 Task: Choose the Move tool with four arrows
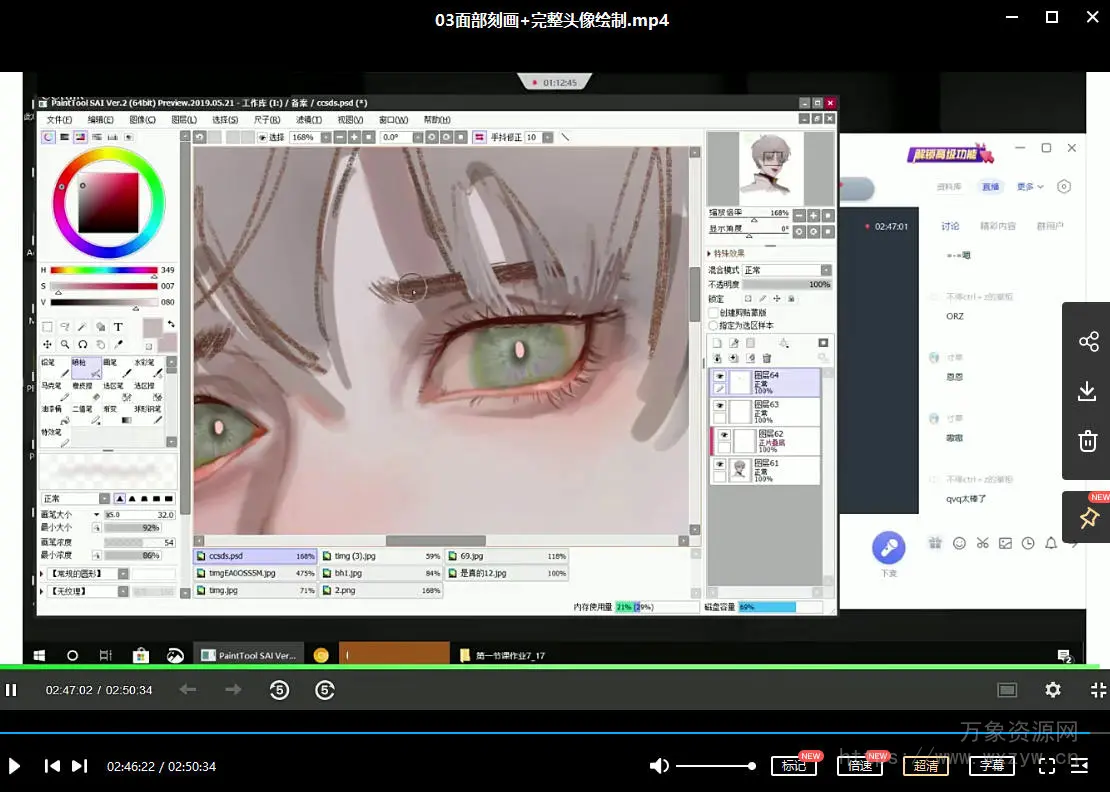tap(47, 344)
